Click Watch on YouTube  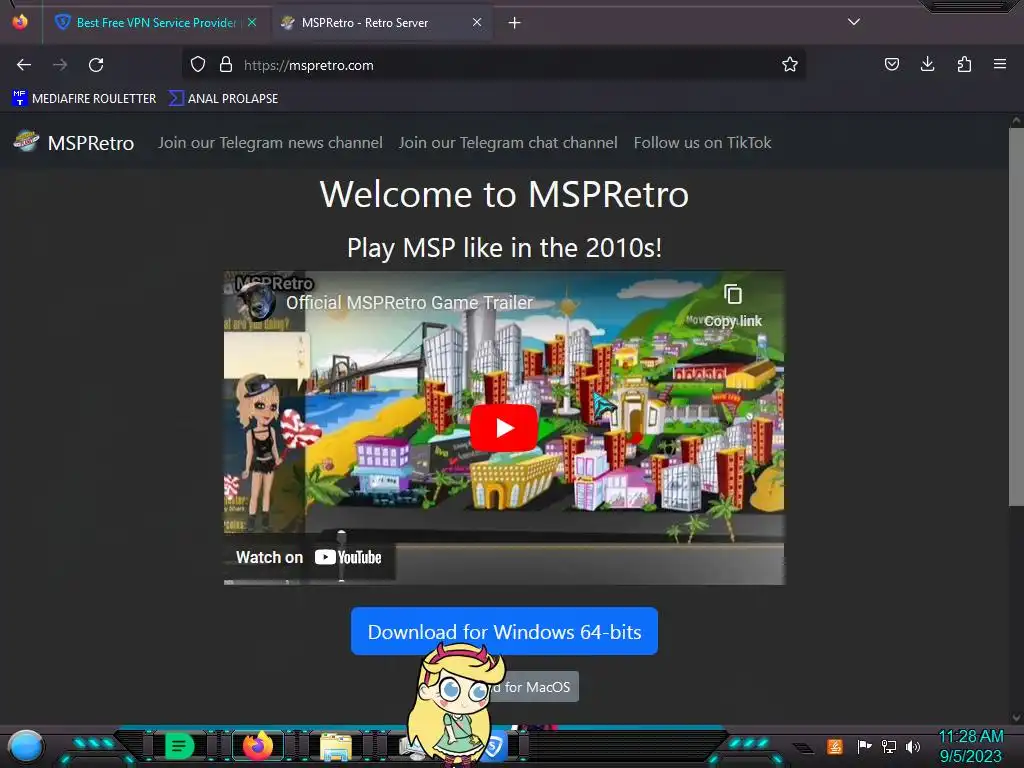[309, 557]
